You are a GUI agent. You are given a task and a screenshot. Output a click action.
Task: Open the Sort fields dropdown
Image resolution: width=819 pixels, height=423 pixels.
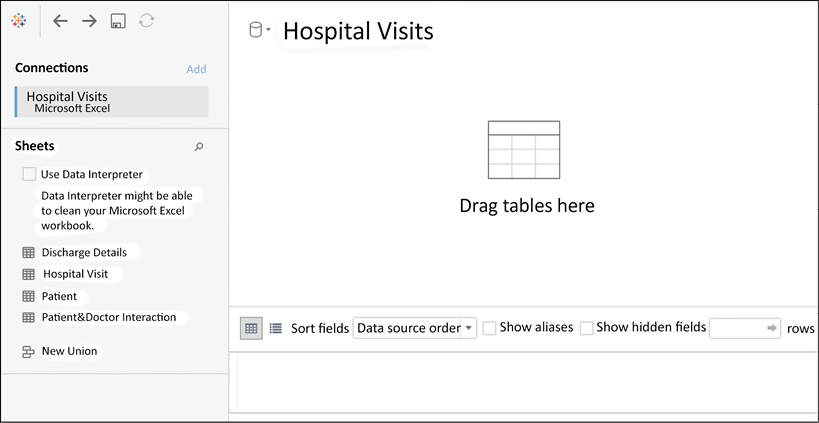[415, 328]
